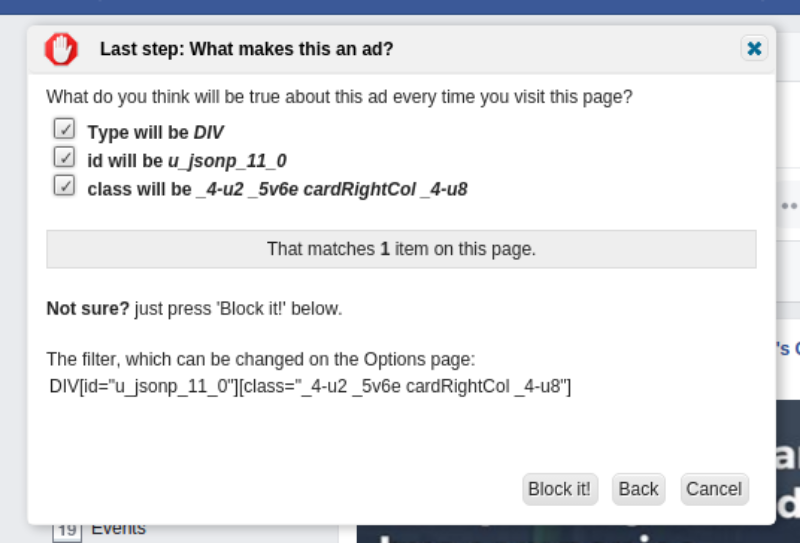
Task: Cancel the ad blocking wizard
Action: coord(714,489)
